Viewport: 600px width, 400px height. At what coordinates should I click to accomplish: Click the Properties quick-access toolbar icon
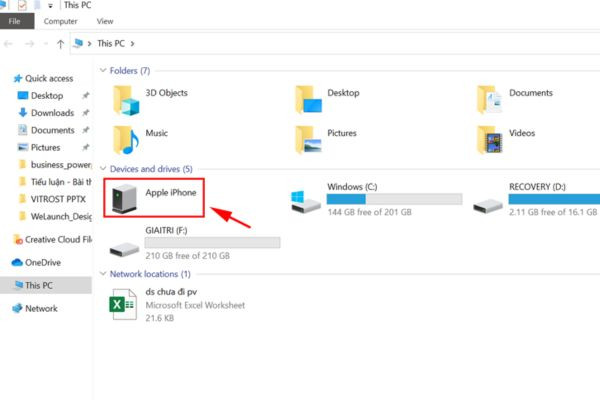(x=22, y=5)
